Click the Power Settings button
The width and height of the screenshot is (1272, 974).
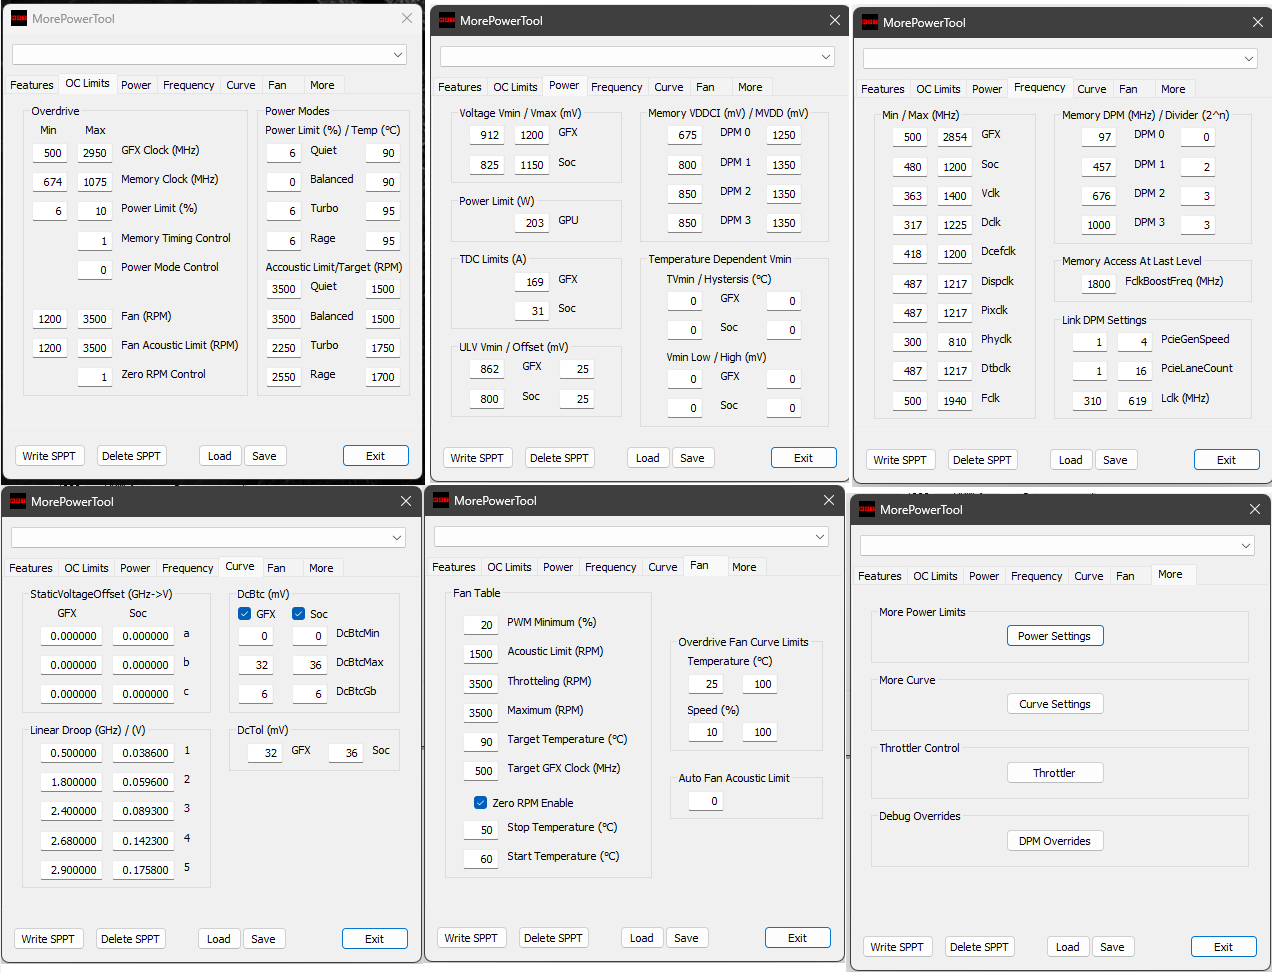[1054, 636]
